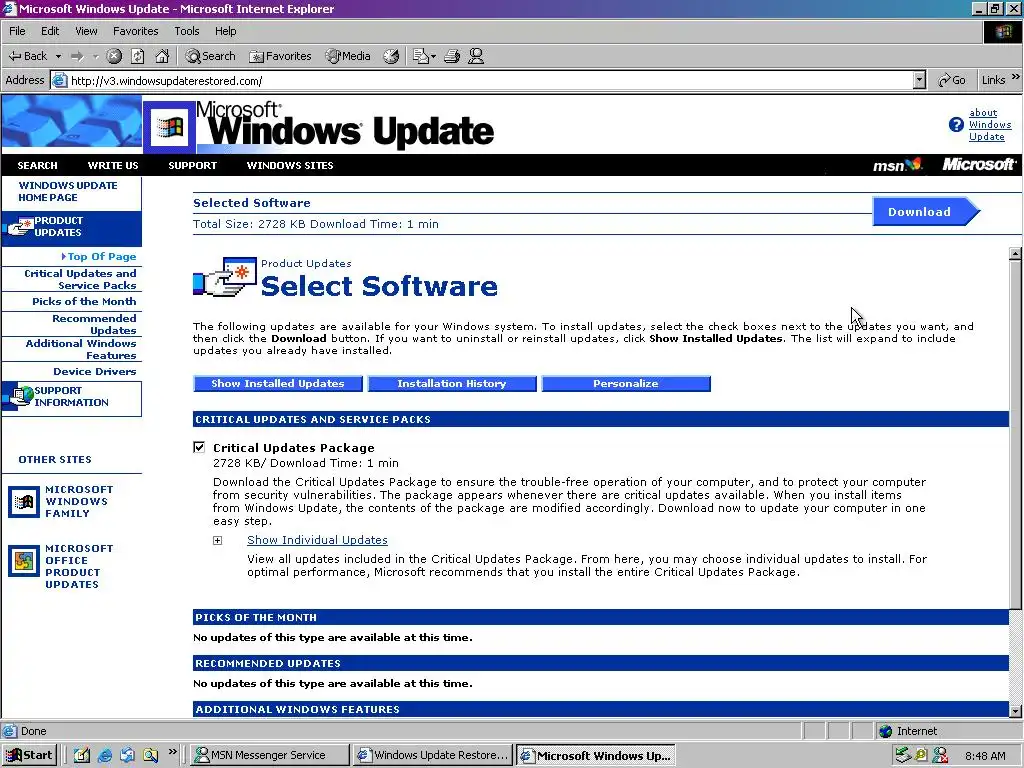Click the Mail toolbar icon
Screen dimensions: 1024x768
[420, 56]
